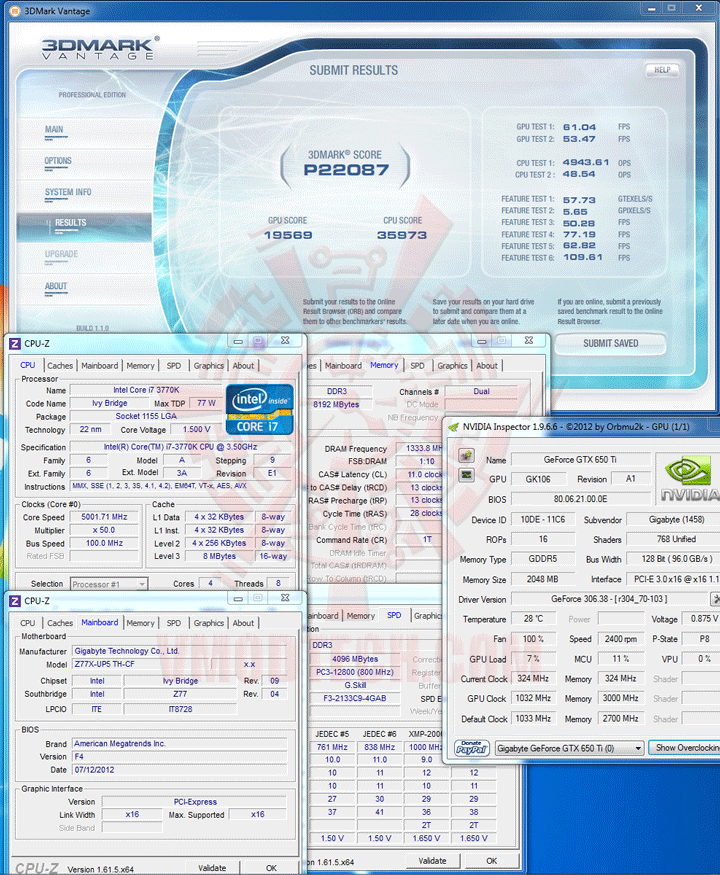Click the Intel Core i7 logo badge
720x875 pixels.
point(259,410)
